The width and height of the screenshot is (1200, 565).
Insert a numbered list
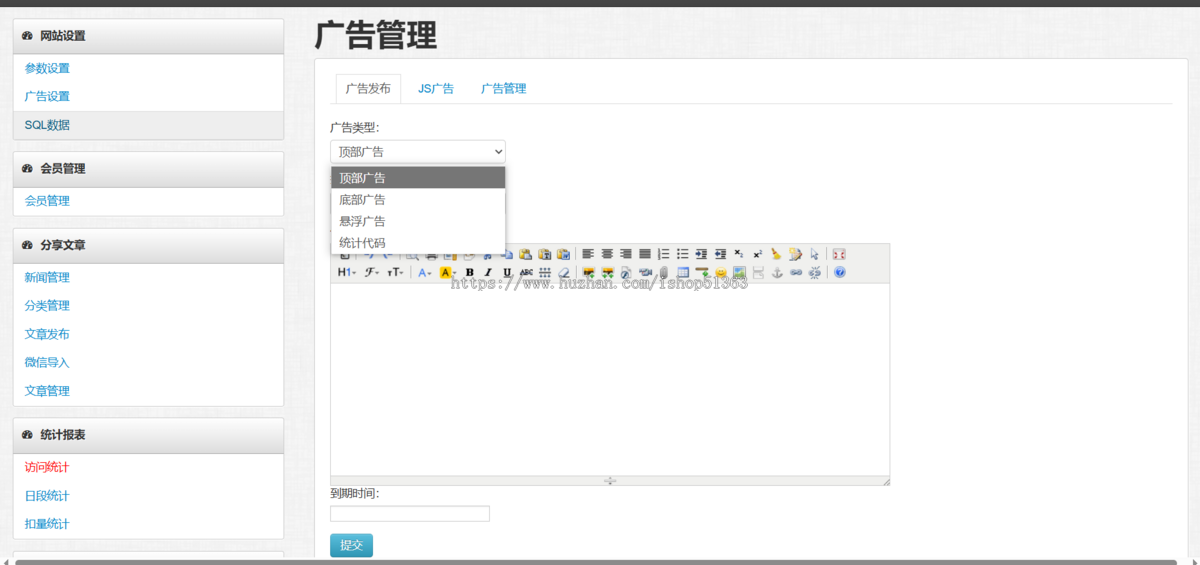point(664,254)
